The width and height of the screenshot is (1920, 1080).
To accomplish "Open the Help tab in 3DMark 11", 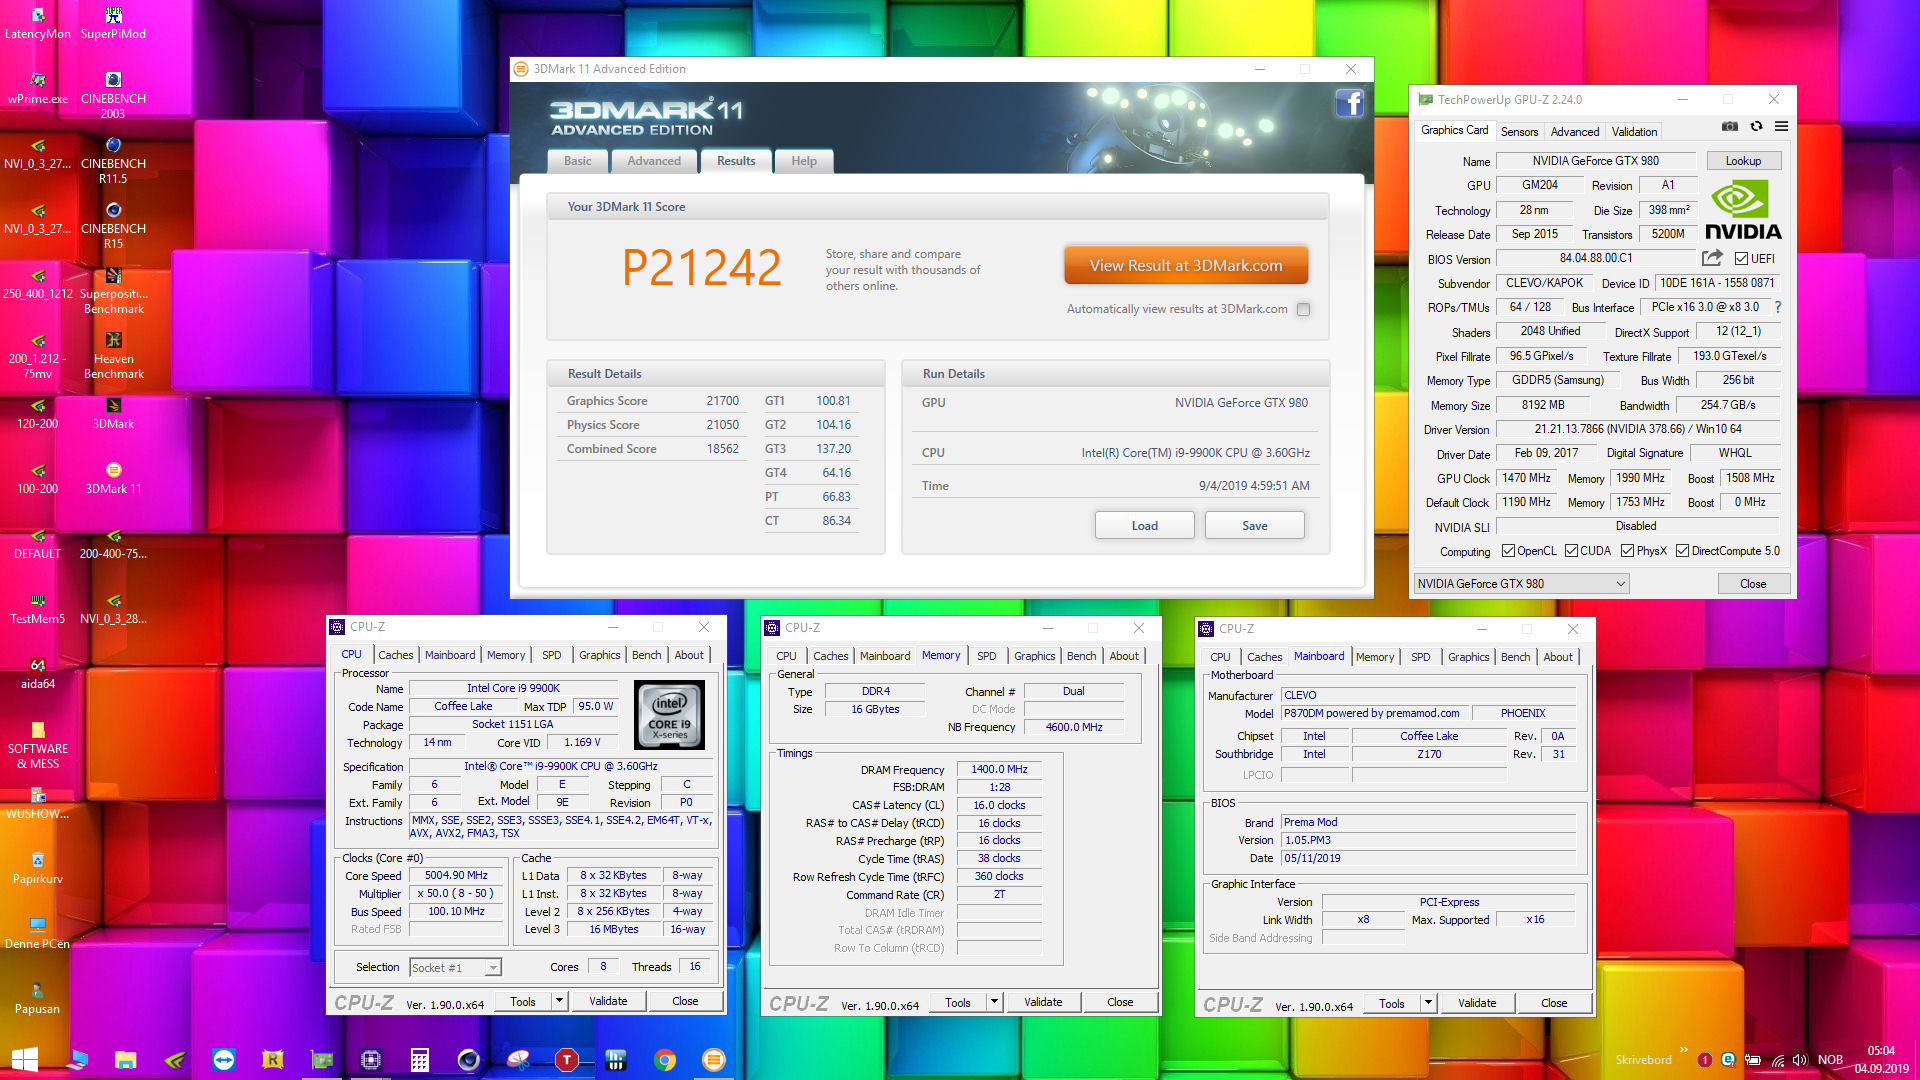I will [x=804, y=161].
